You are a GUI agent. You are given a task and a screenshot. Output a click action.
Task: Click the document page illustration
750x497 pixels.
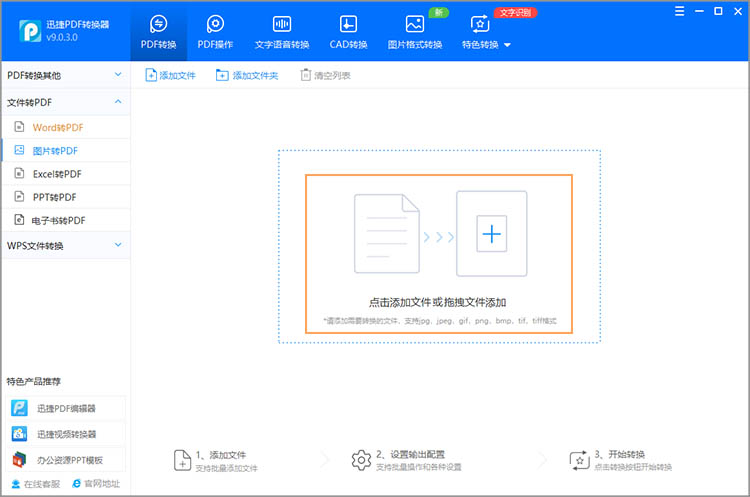[x=386, y=233]
